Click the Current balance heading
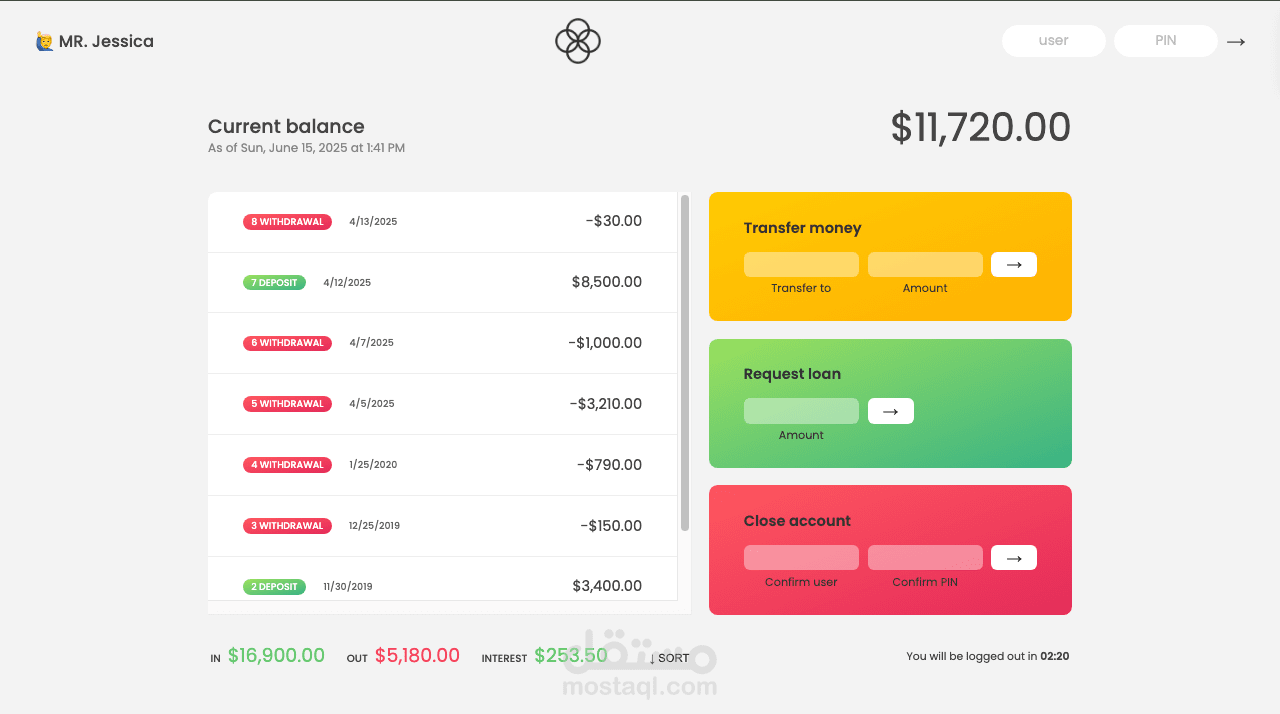This screenshot has width=1280, height=714. [x=286, y=127]
